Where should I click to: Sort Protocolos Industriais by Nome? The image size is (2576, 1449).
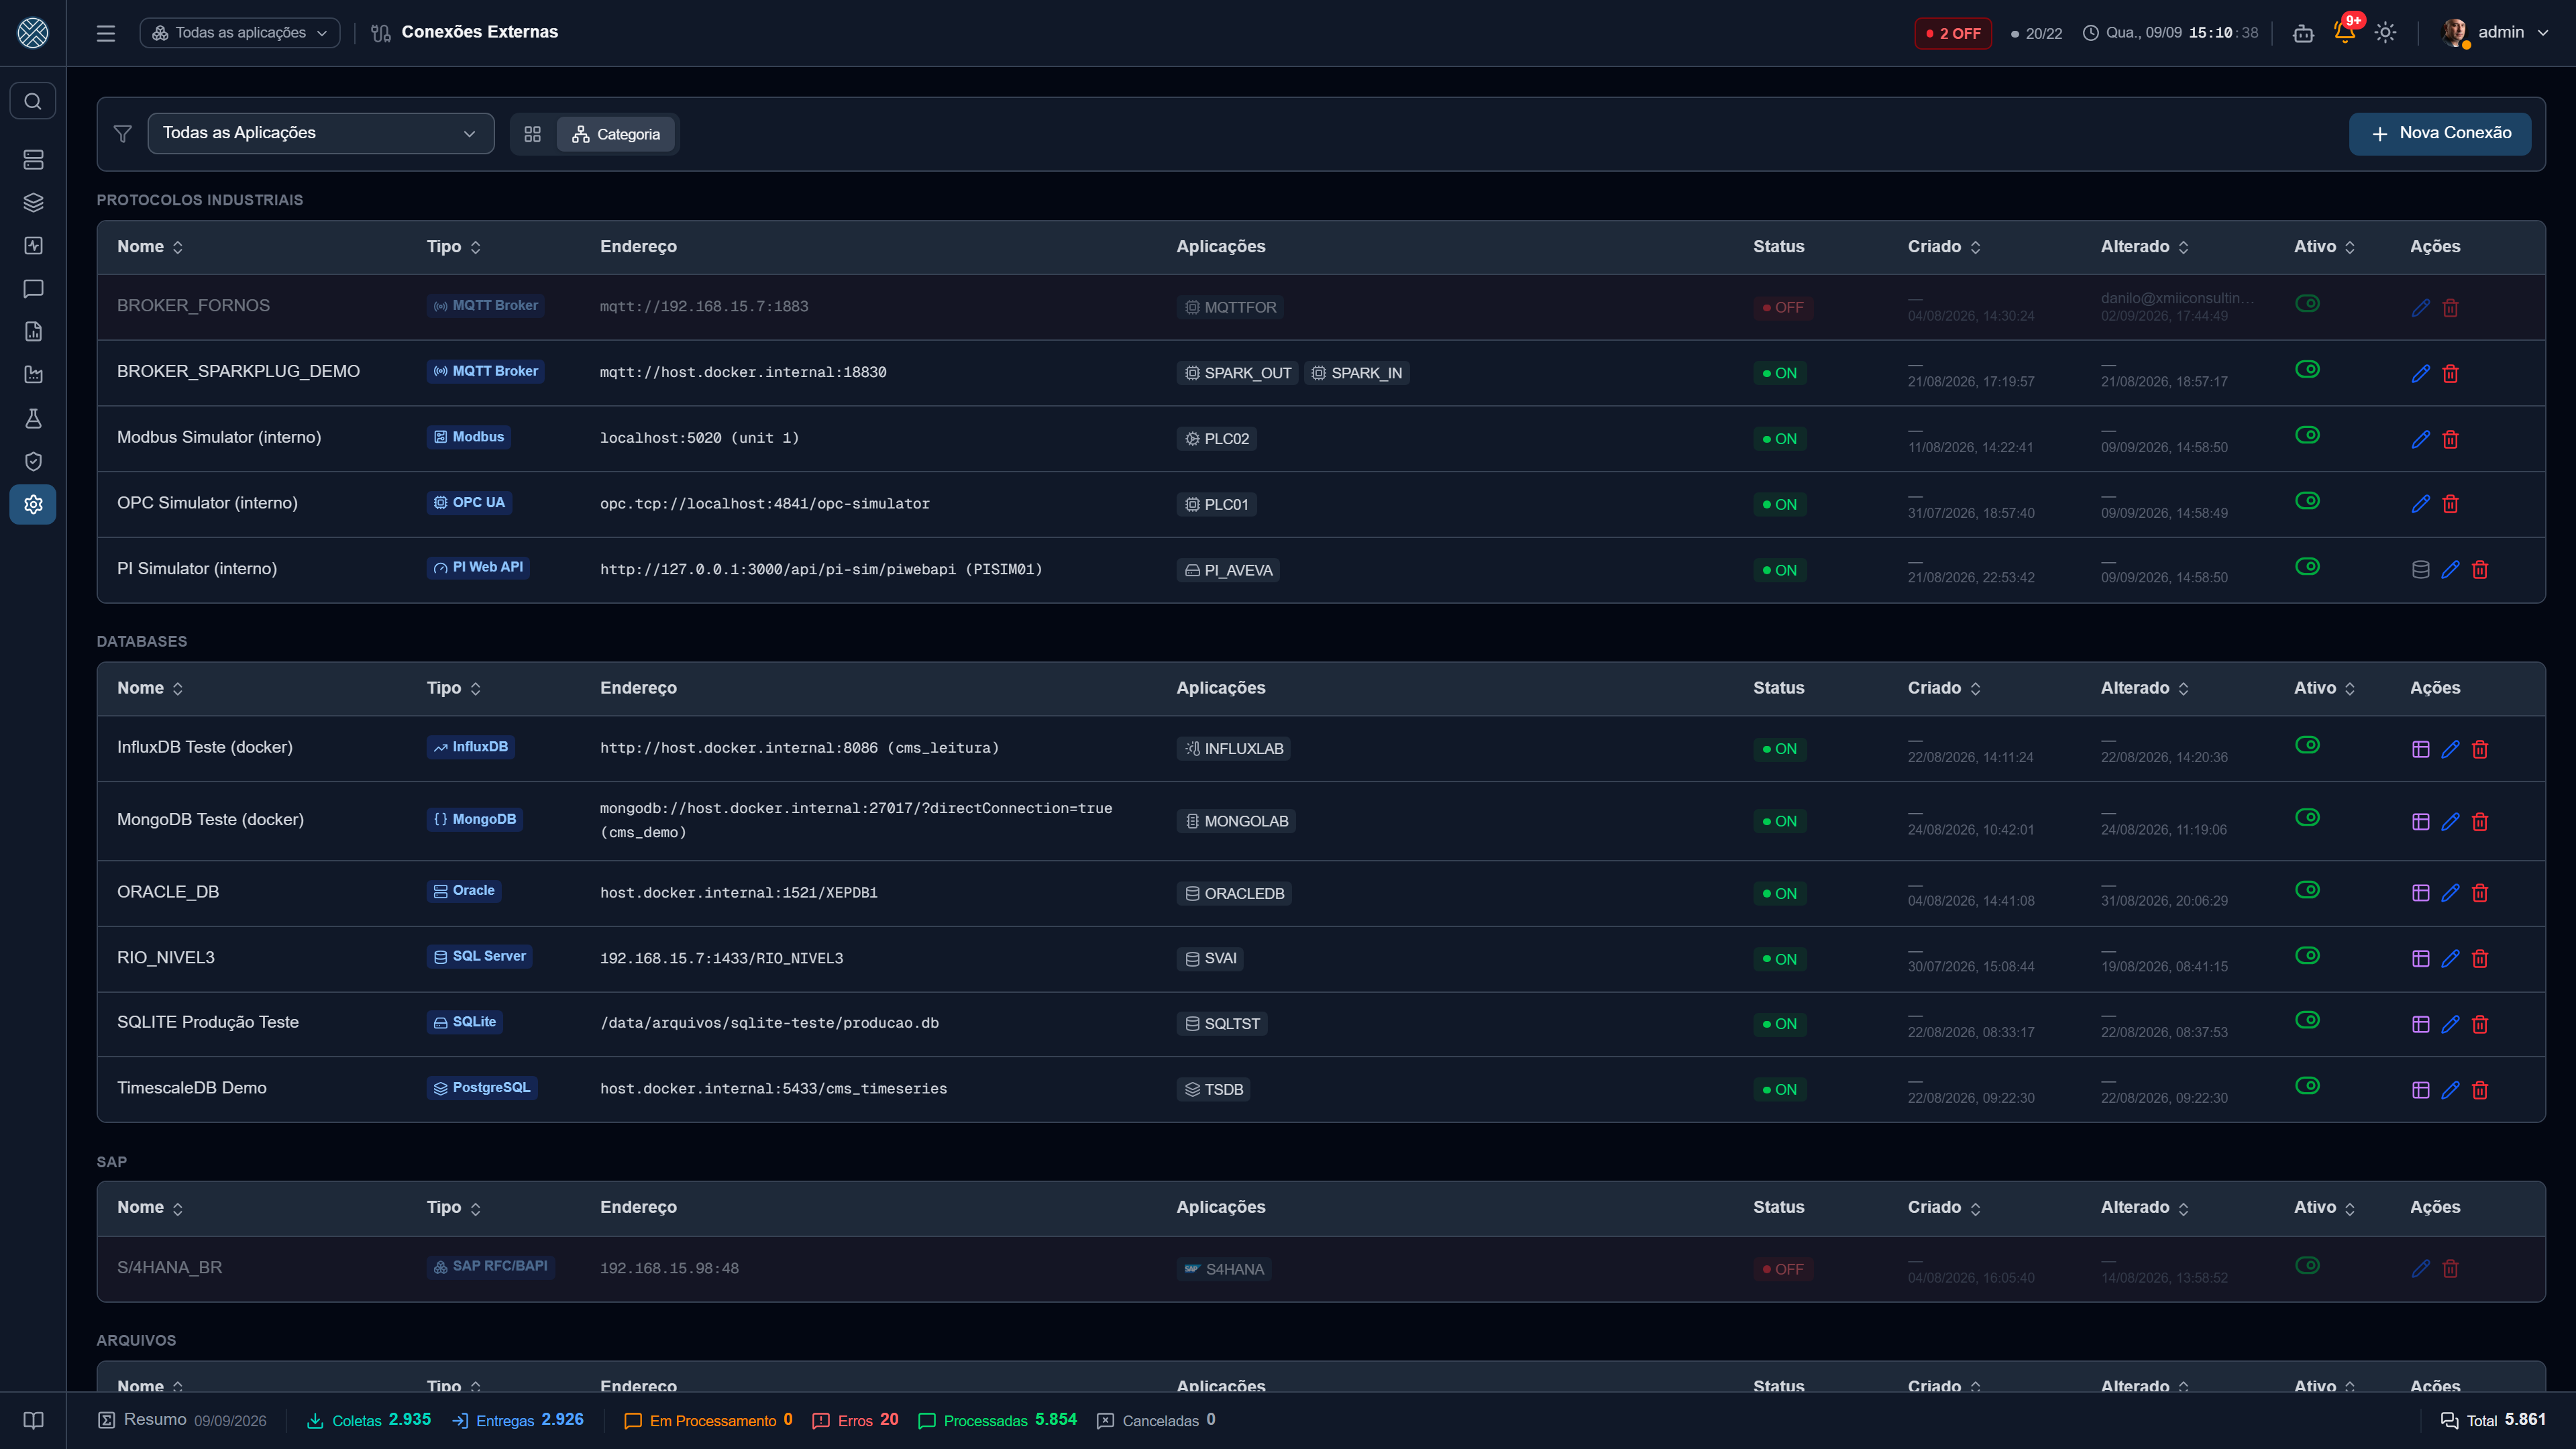click(150, 247)
